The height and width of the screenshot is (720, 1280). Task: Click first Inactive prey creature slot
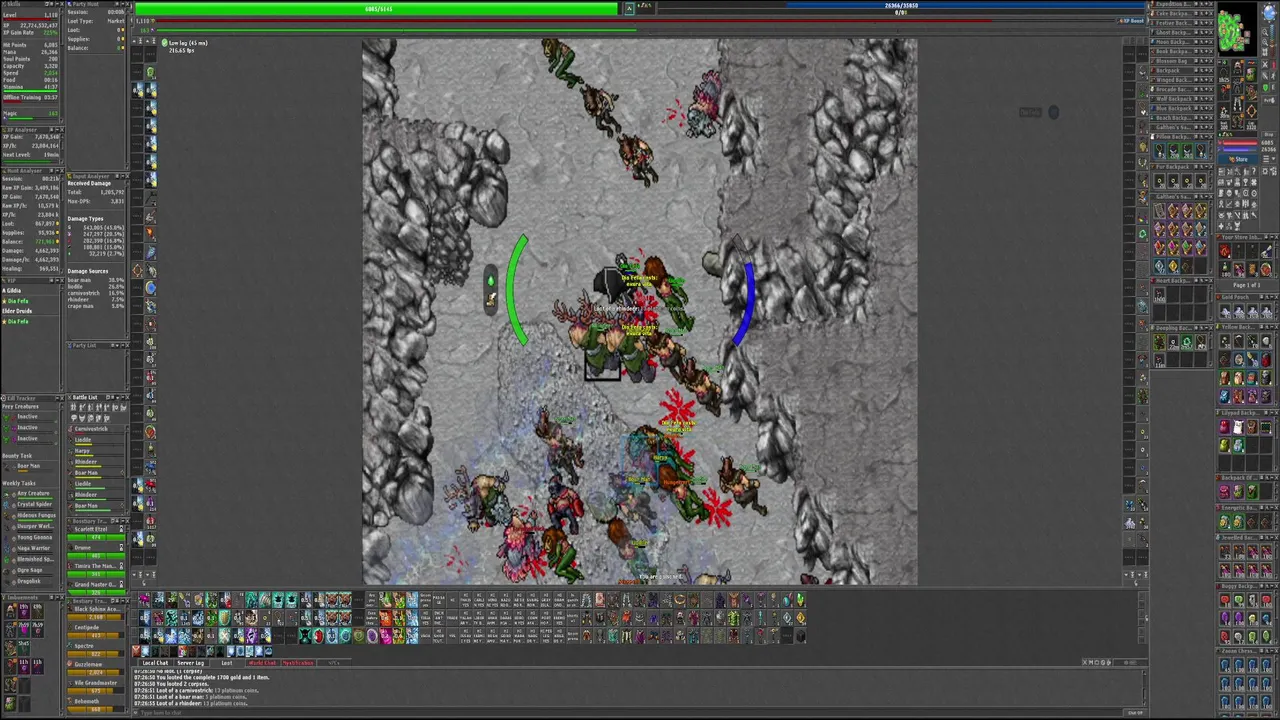pyautogui.click(x=27, y=416)
